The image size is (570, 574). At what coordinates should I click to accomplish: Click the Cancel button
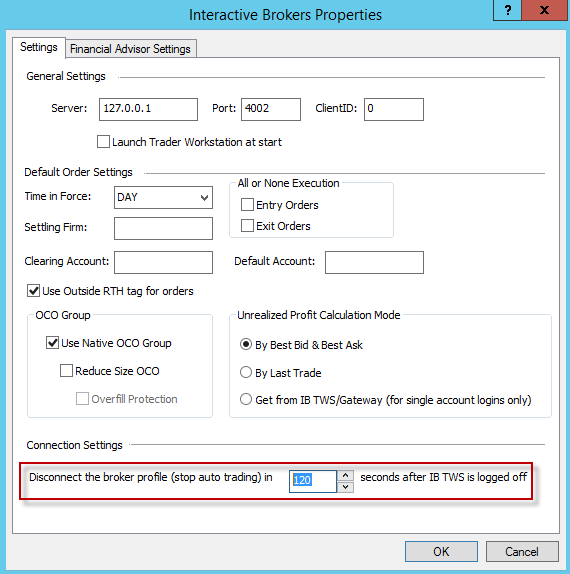(x=522, y=551)
